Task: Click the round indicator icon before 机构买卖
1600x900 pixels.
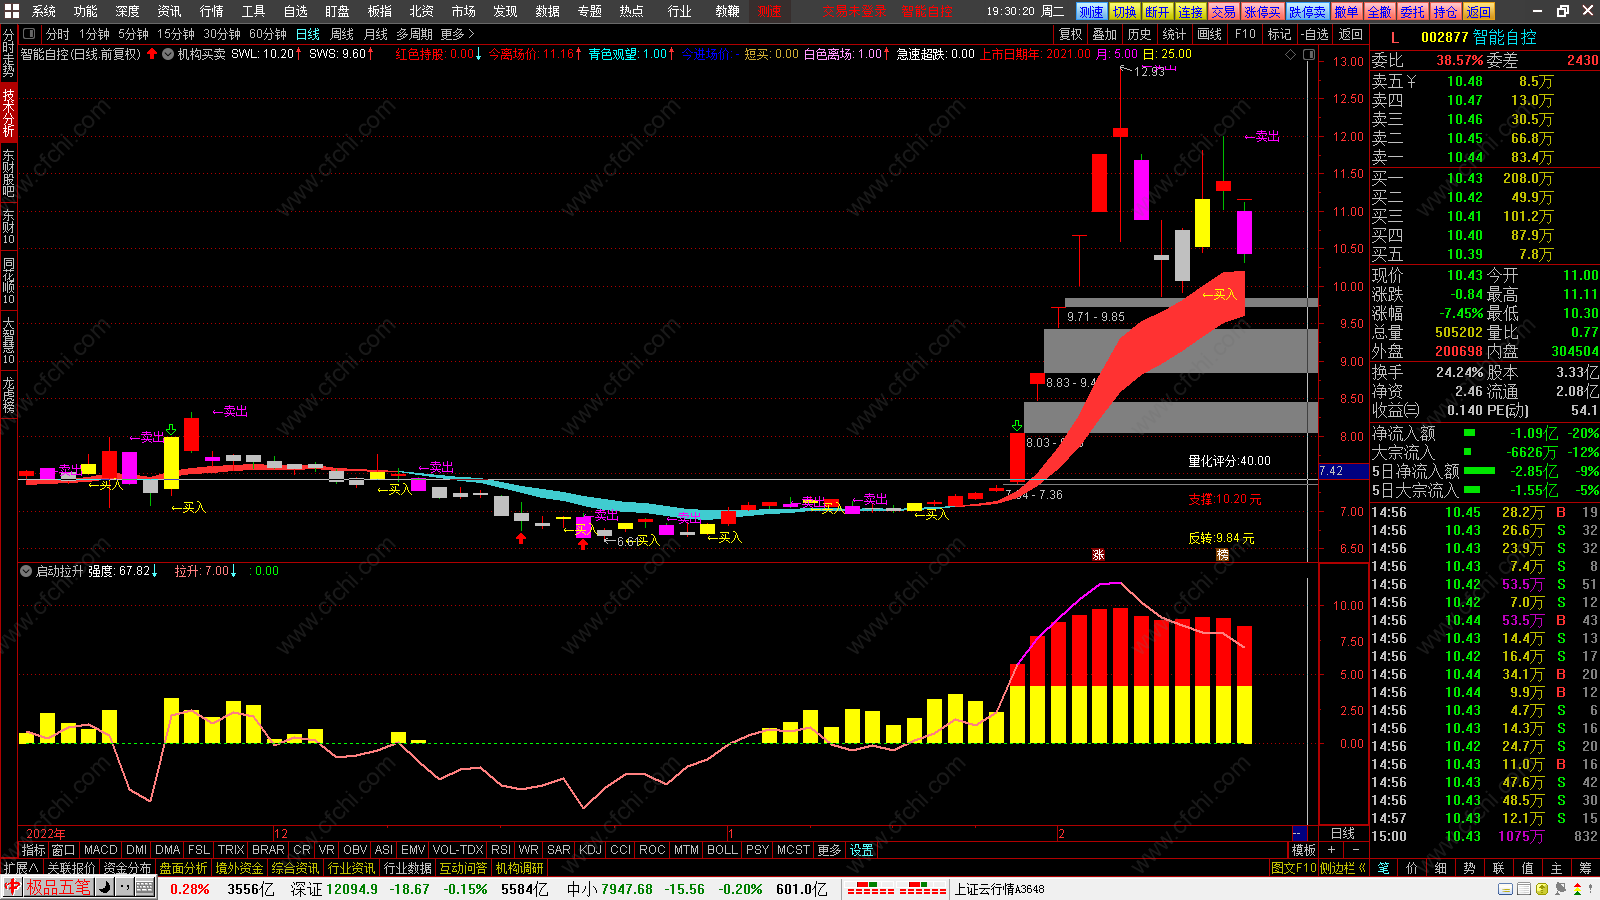Action: point(168,54)
